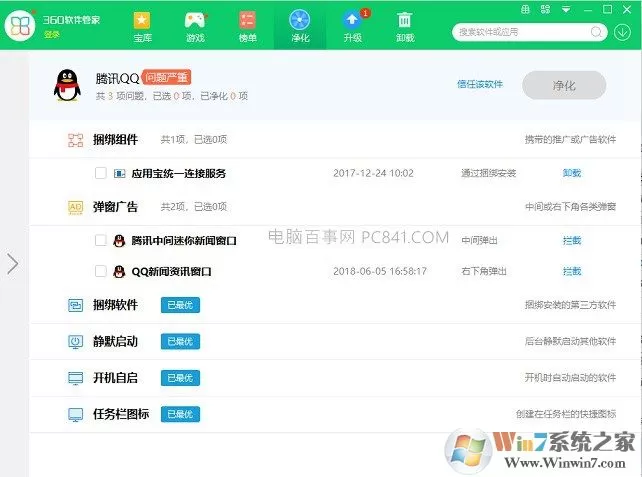Click the penguin icon beside 腾讯中间迷你新闻窗口
This screenshot has height=477, width=642.
(x=119, y=240)
